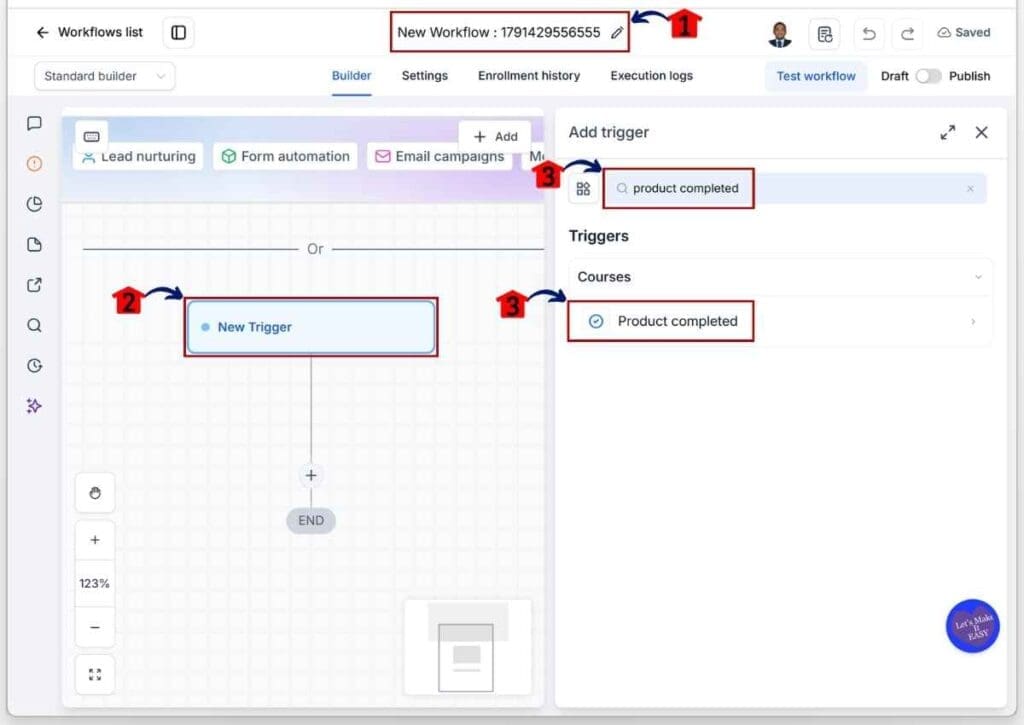The width and height of the screenshot is (1024, 725).
Task: Open sticky note icon in sidebar
Action: pos(35,244)
